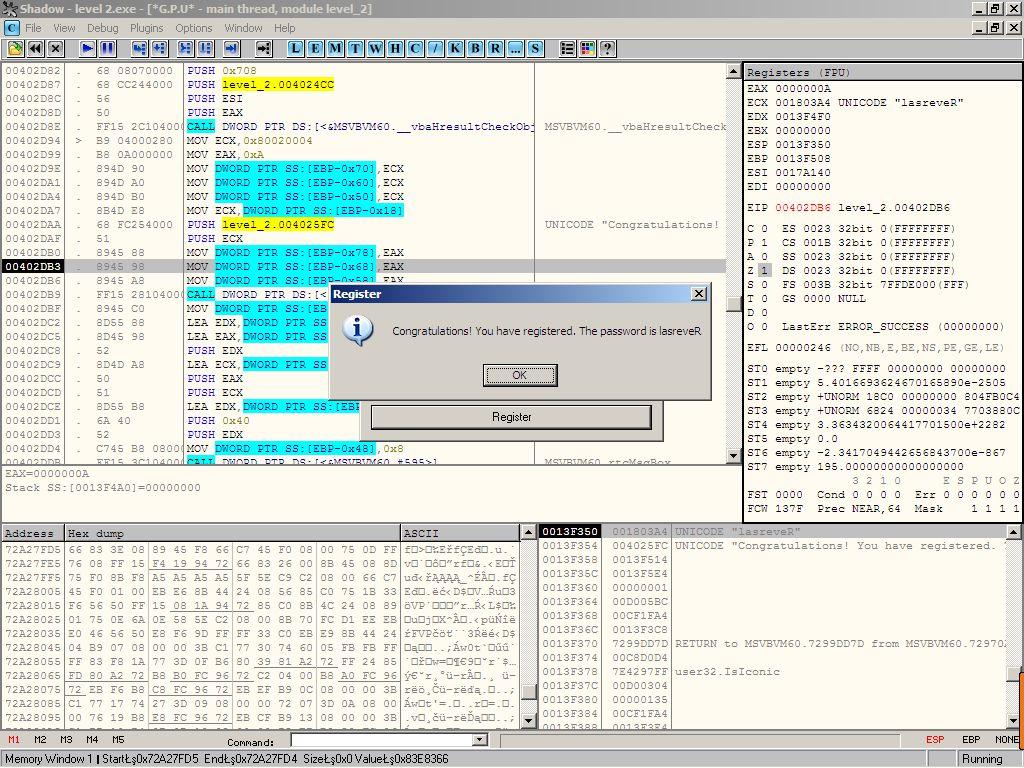The height and width of the screenshot is (768, 1024).
Task: Open the Command history dropdown arrow
Action: coord(481,740)
